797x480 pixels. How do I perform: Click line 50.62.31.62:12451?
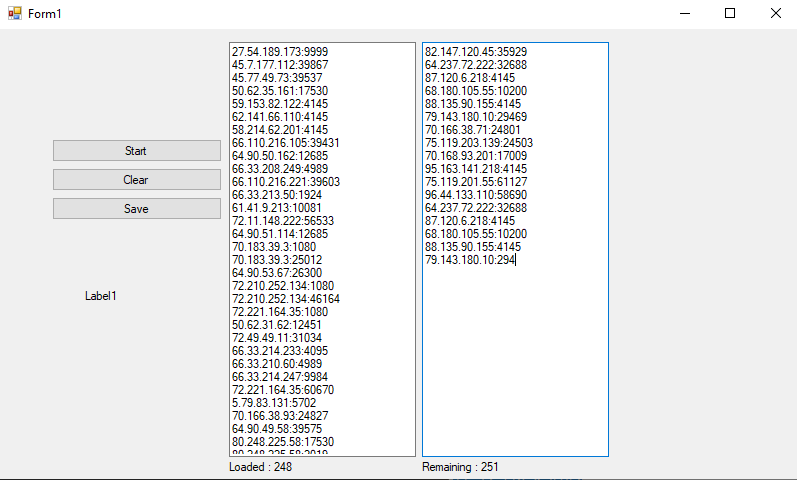(x=277, y=325)
